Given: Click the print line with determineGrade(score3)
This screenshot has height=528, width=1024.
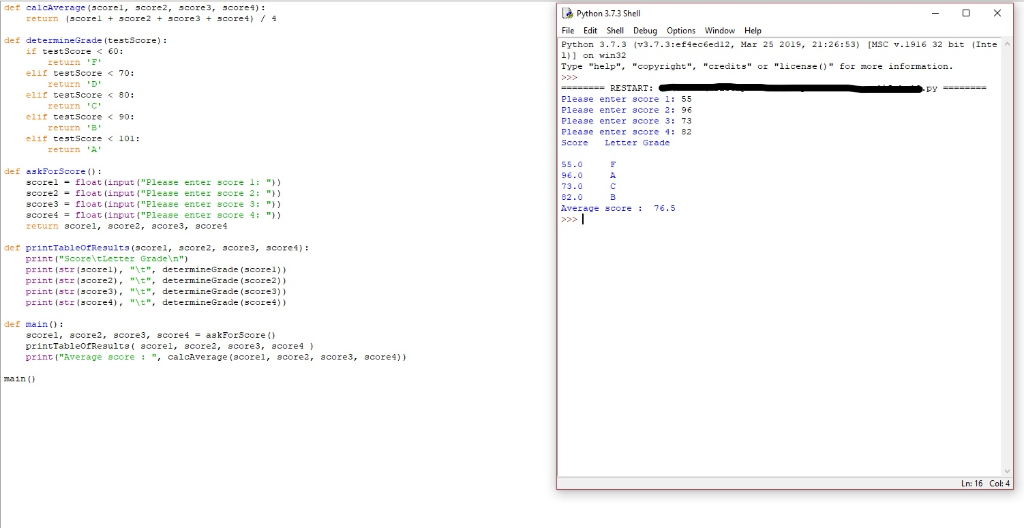Looking at the screenshot, I should pyautogui.click(x=156, y=291).
